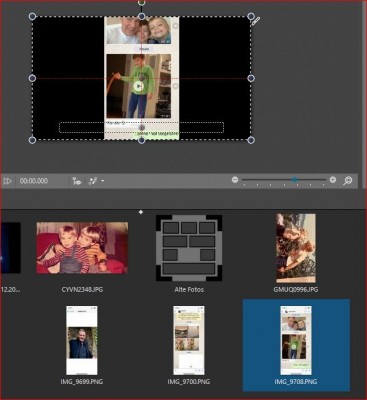Click the IMG_9699.PNG file name label
The height and width of the screenshot is (400, 367).
[x=82, y=382]
